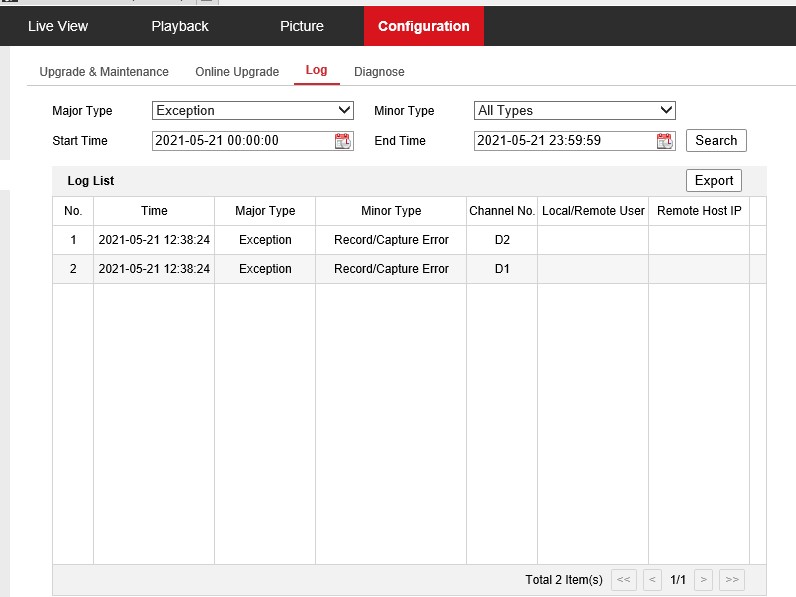Click the Start Time input field
The width and height of the screenshot is (796, 597).
pyautogui.click(x=242, y=141)
